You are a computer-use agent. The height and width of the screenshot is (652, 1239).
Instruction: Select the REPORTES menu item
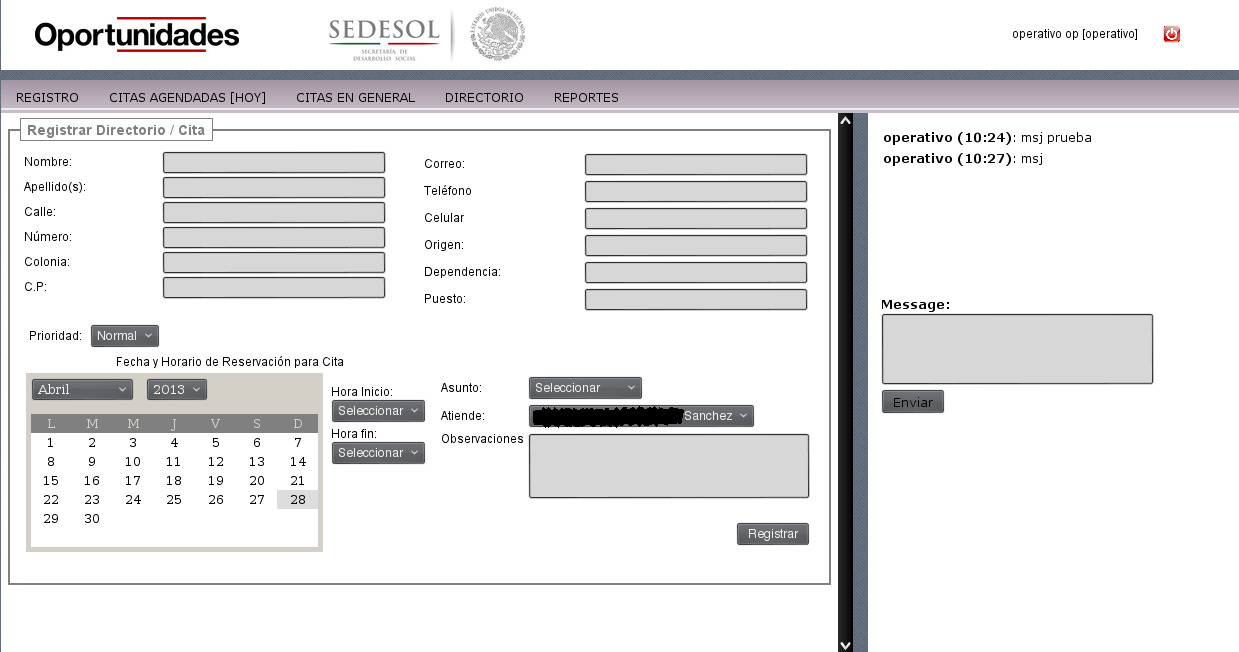click(x=586, y=97)
